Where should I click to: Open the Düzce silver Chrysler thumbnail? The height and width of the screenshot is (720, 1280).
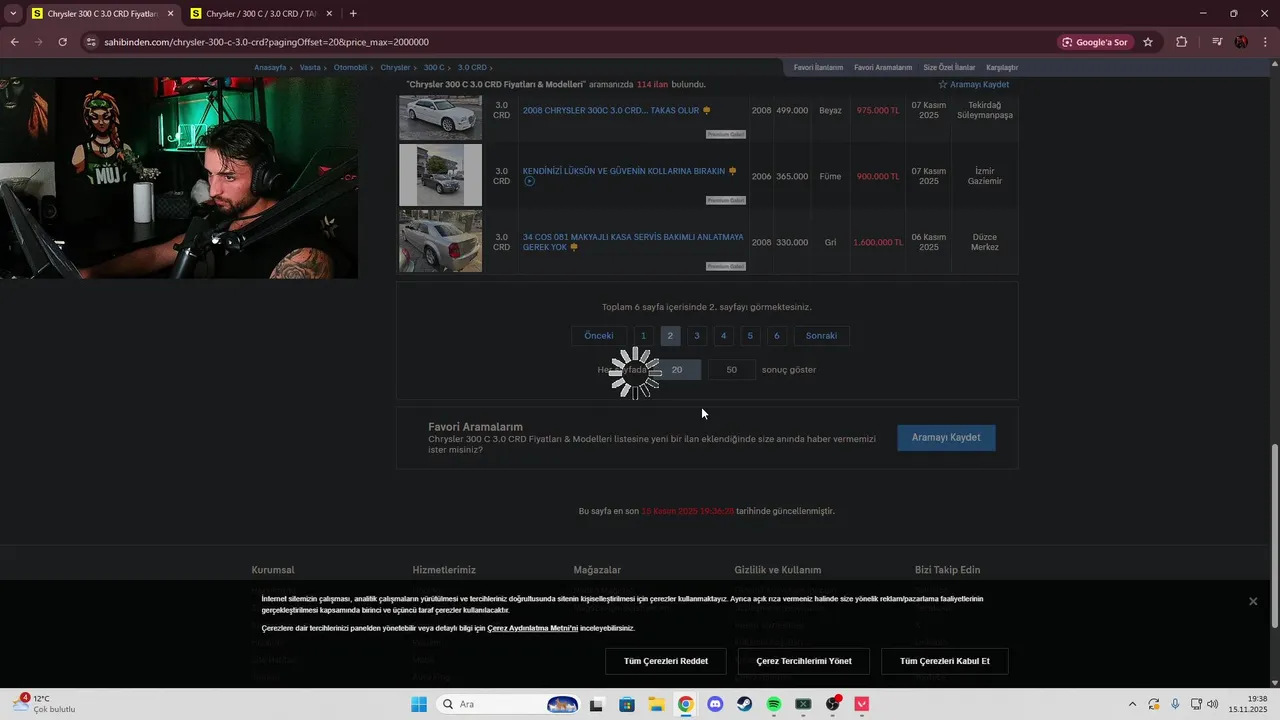coord(440,241)
